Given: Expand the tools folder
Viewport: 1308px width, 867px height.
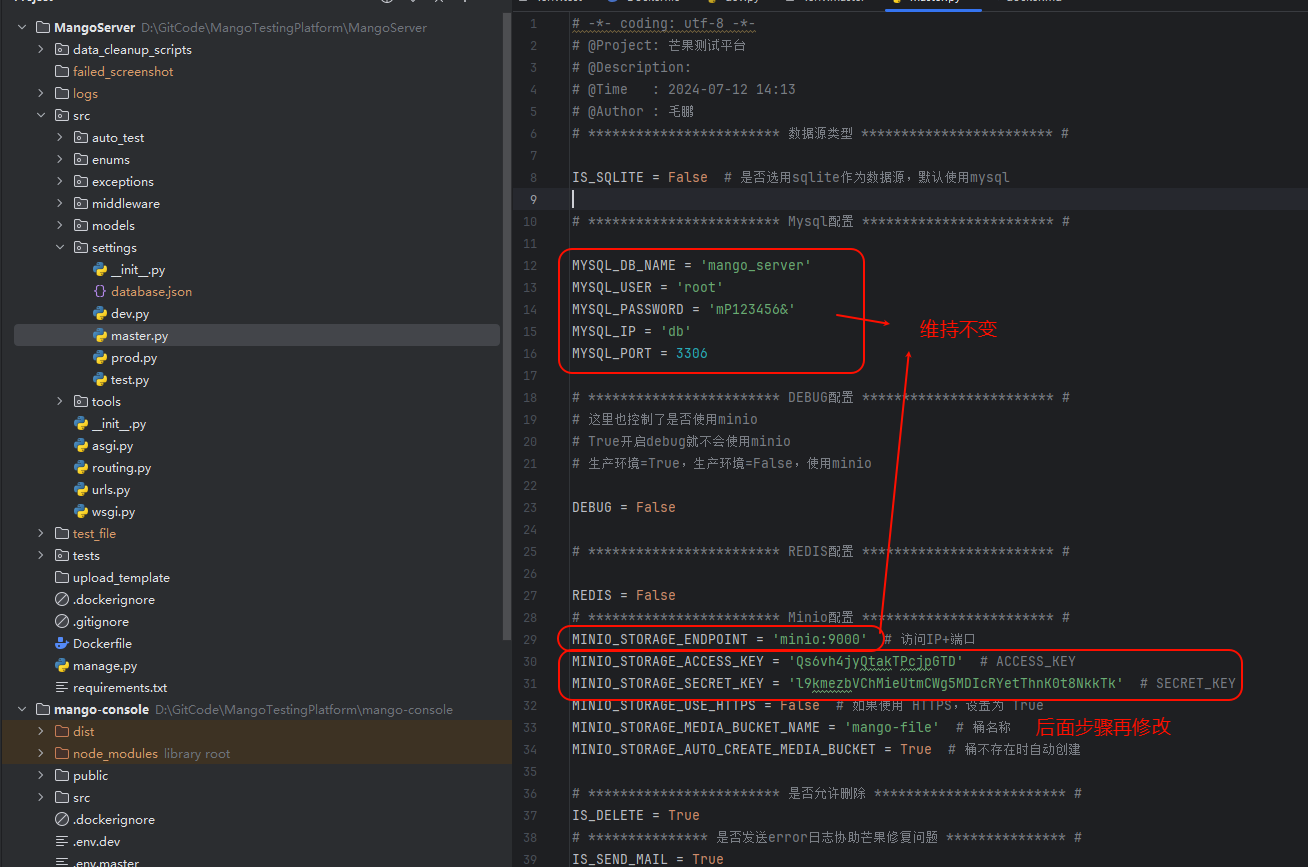Looking at the screenshot, I should 59,401.
